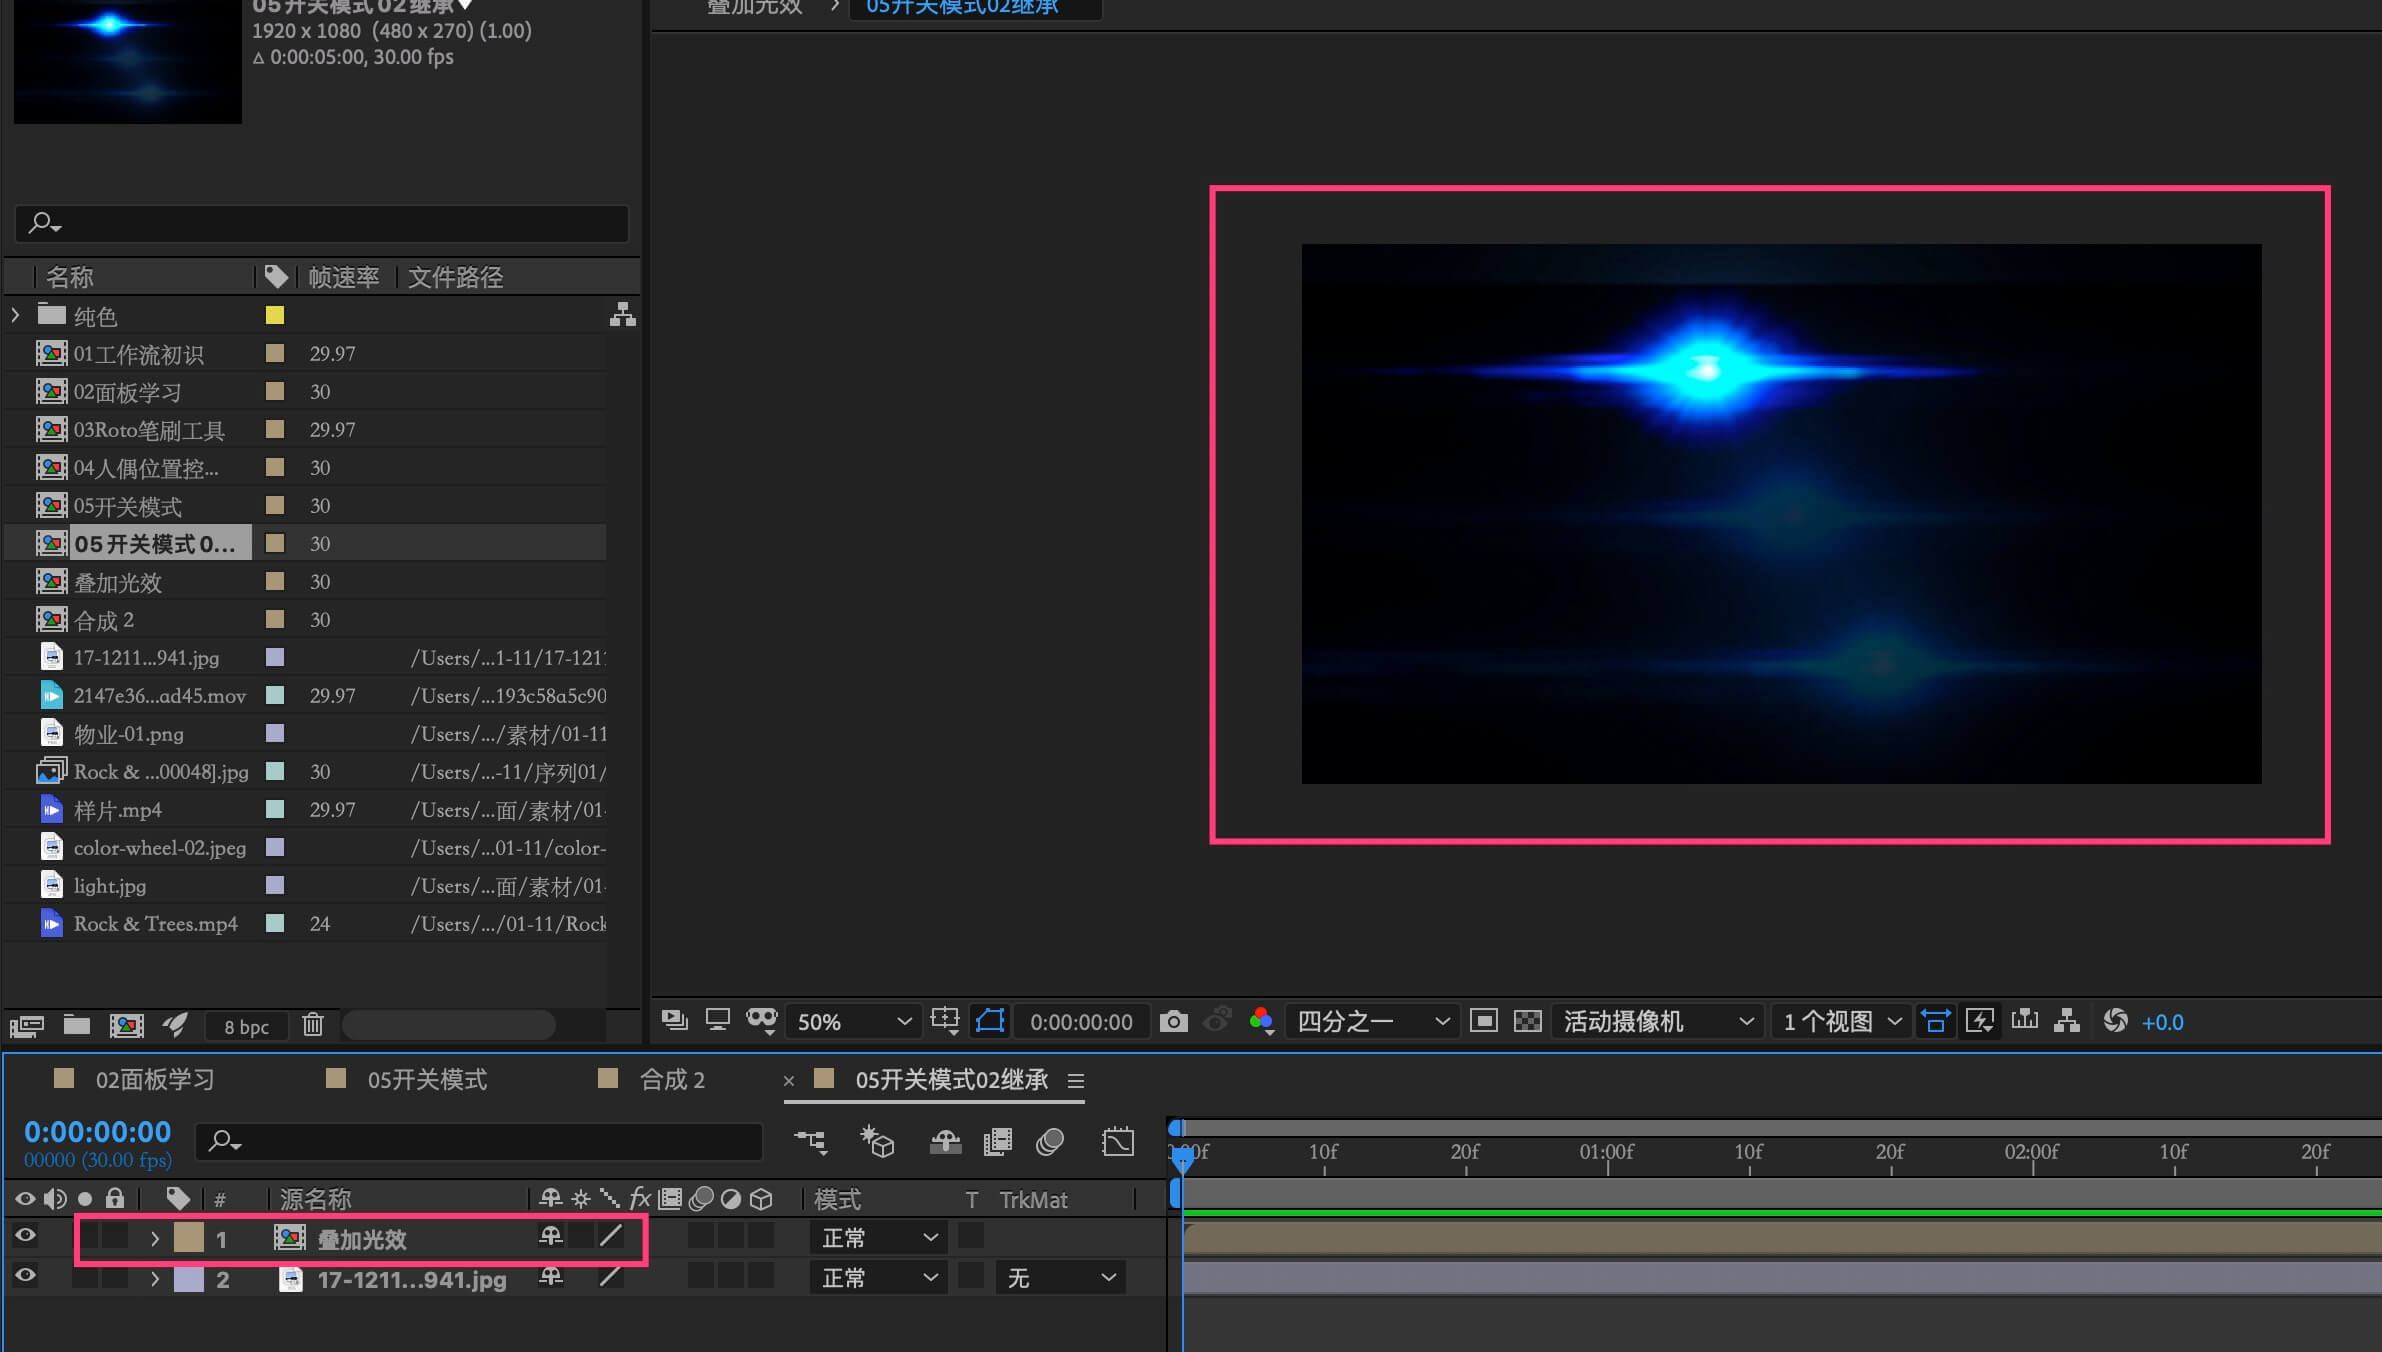Hide the 叠加光效 layer with eye icon

pos(25,1236)
